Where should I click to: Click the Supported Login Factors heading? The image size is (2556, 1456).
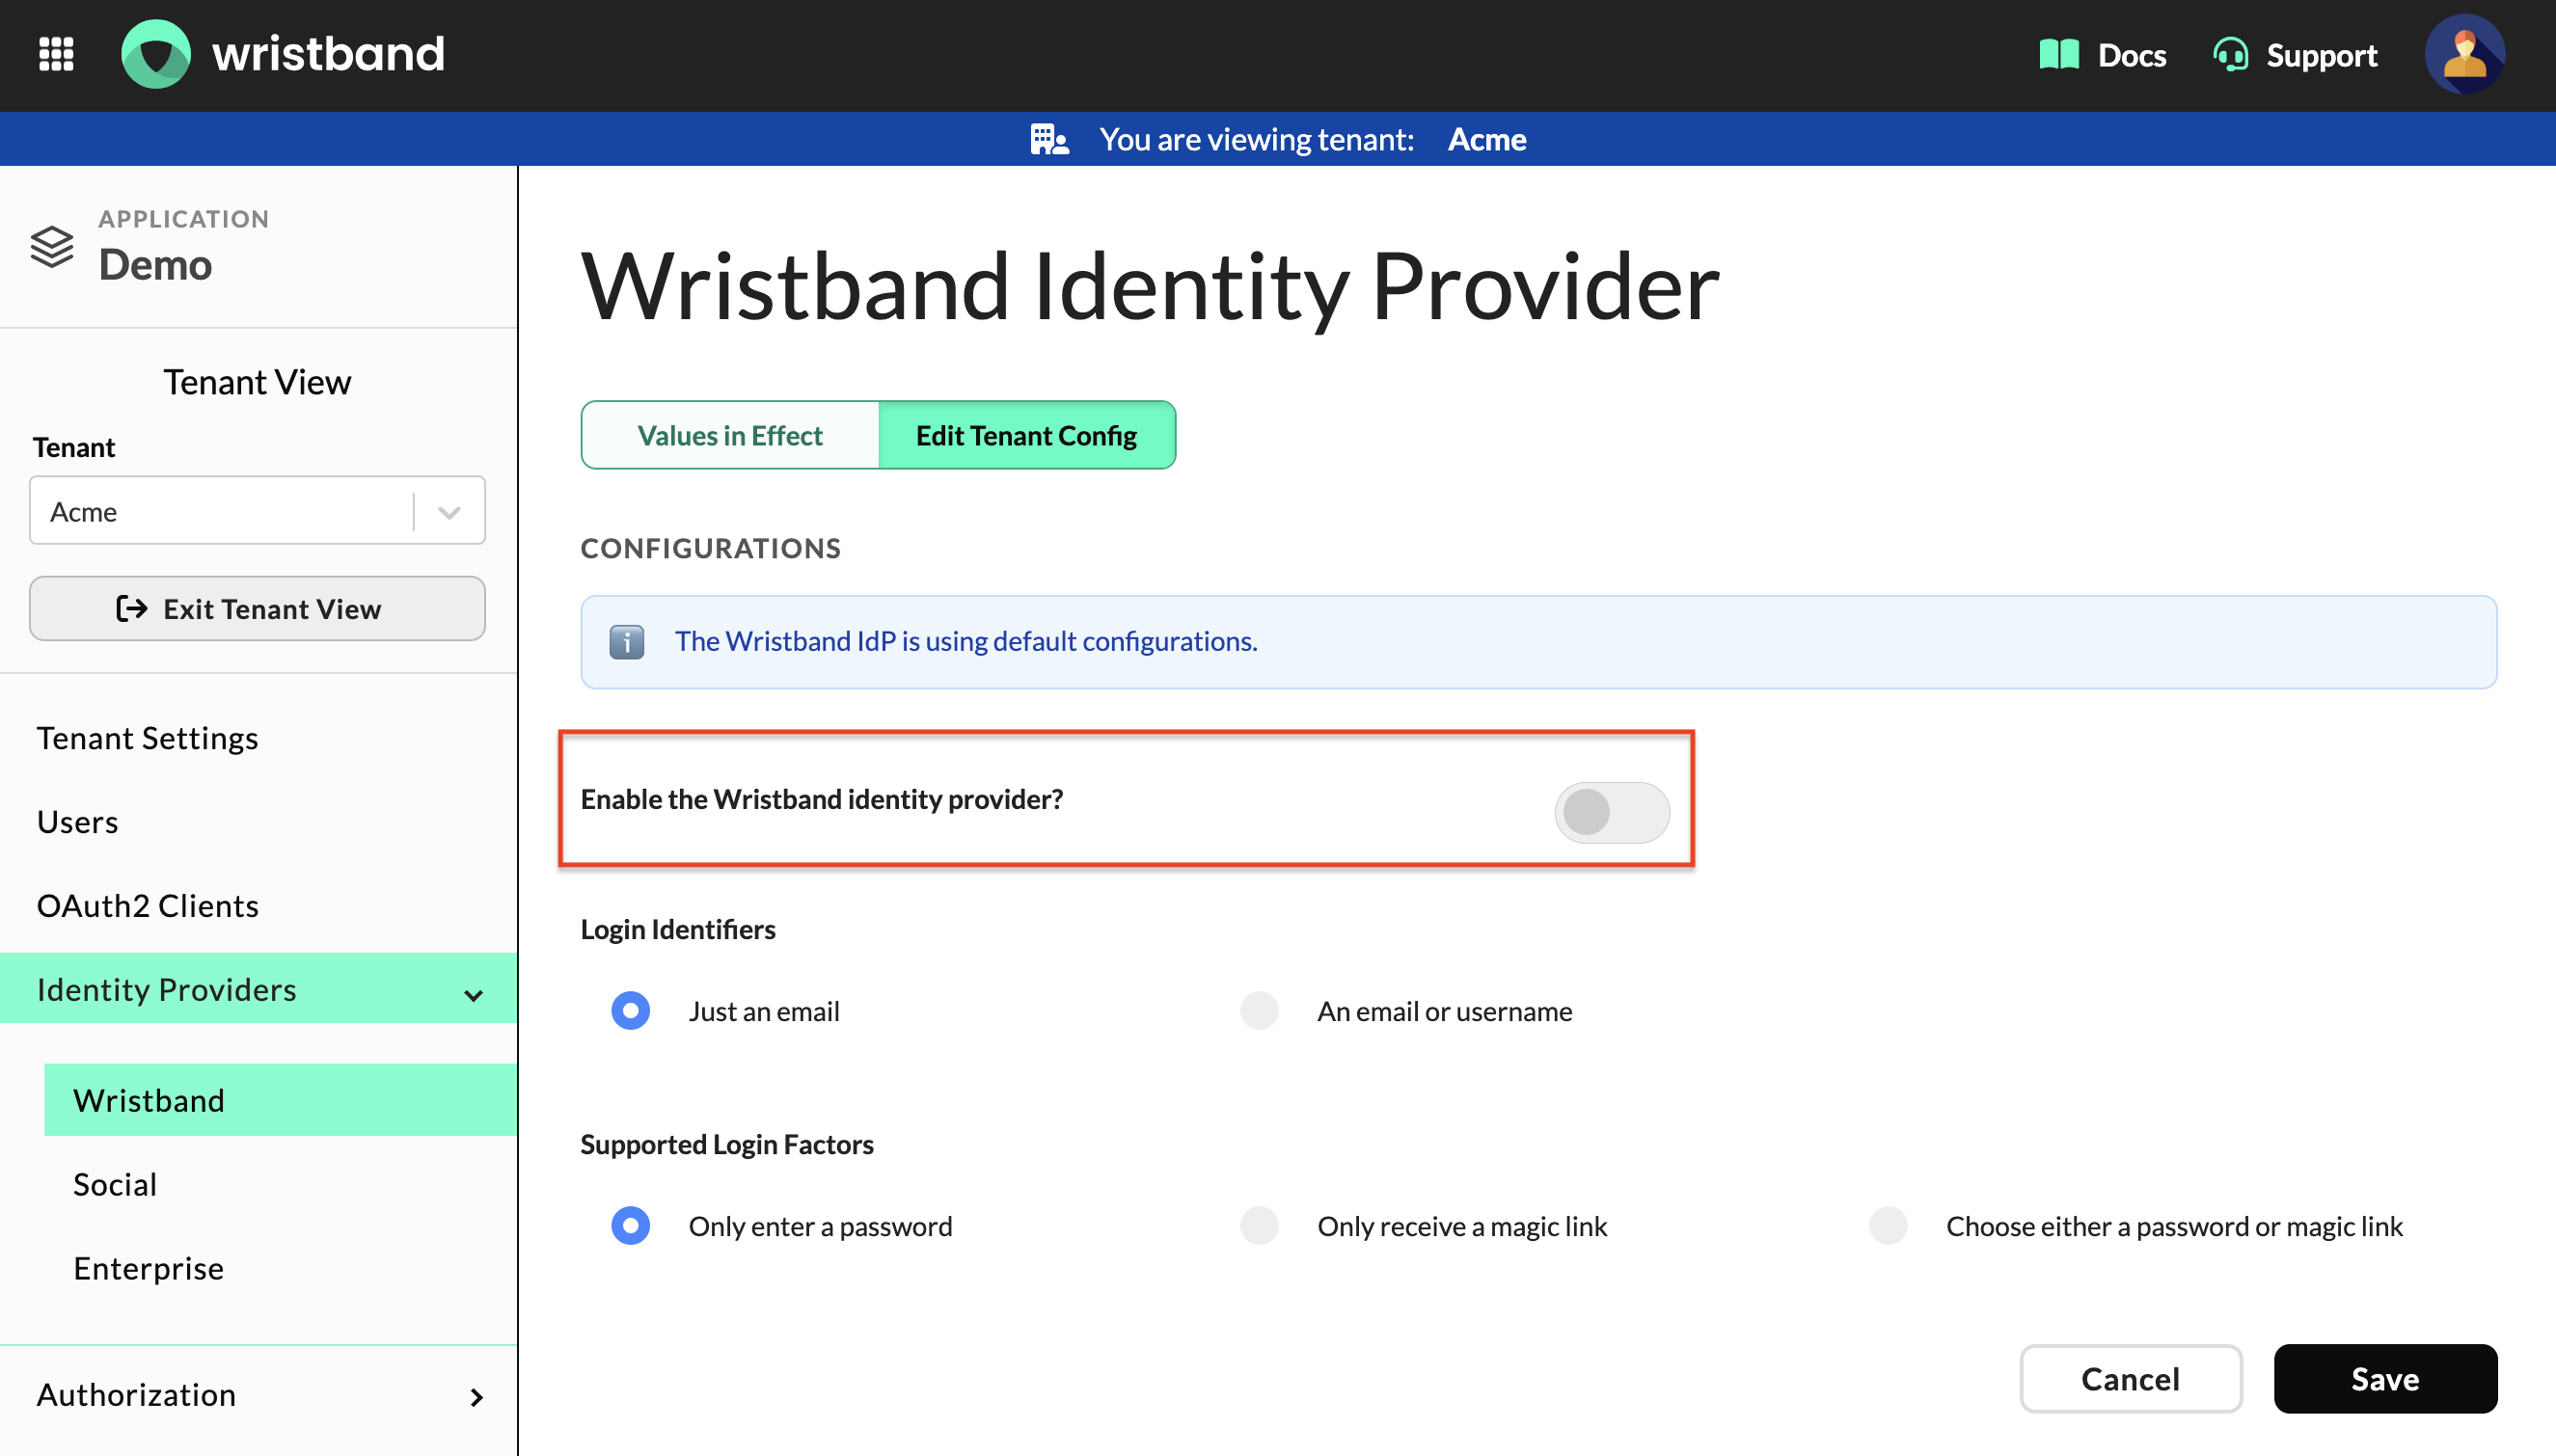pyautogui.click(x=727, y=1144)
